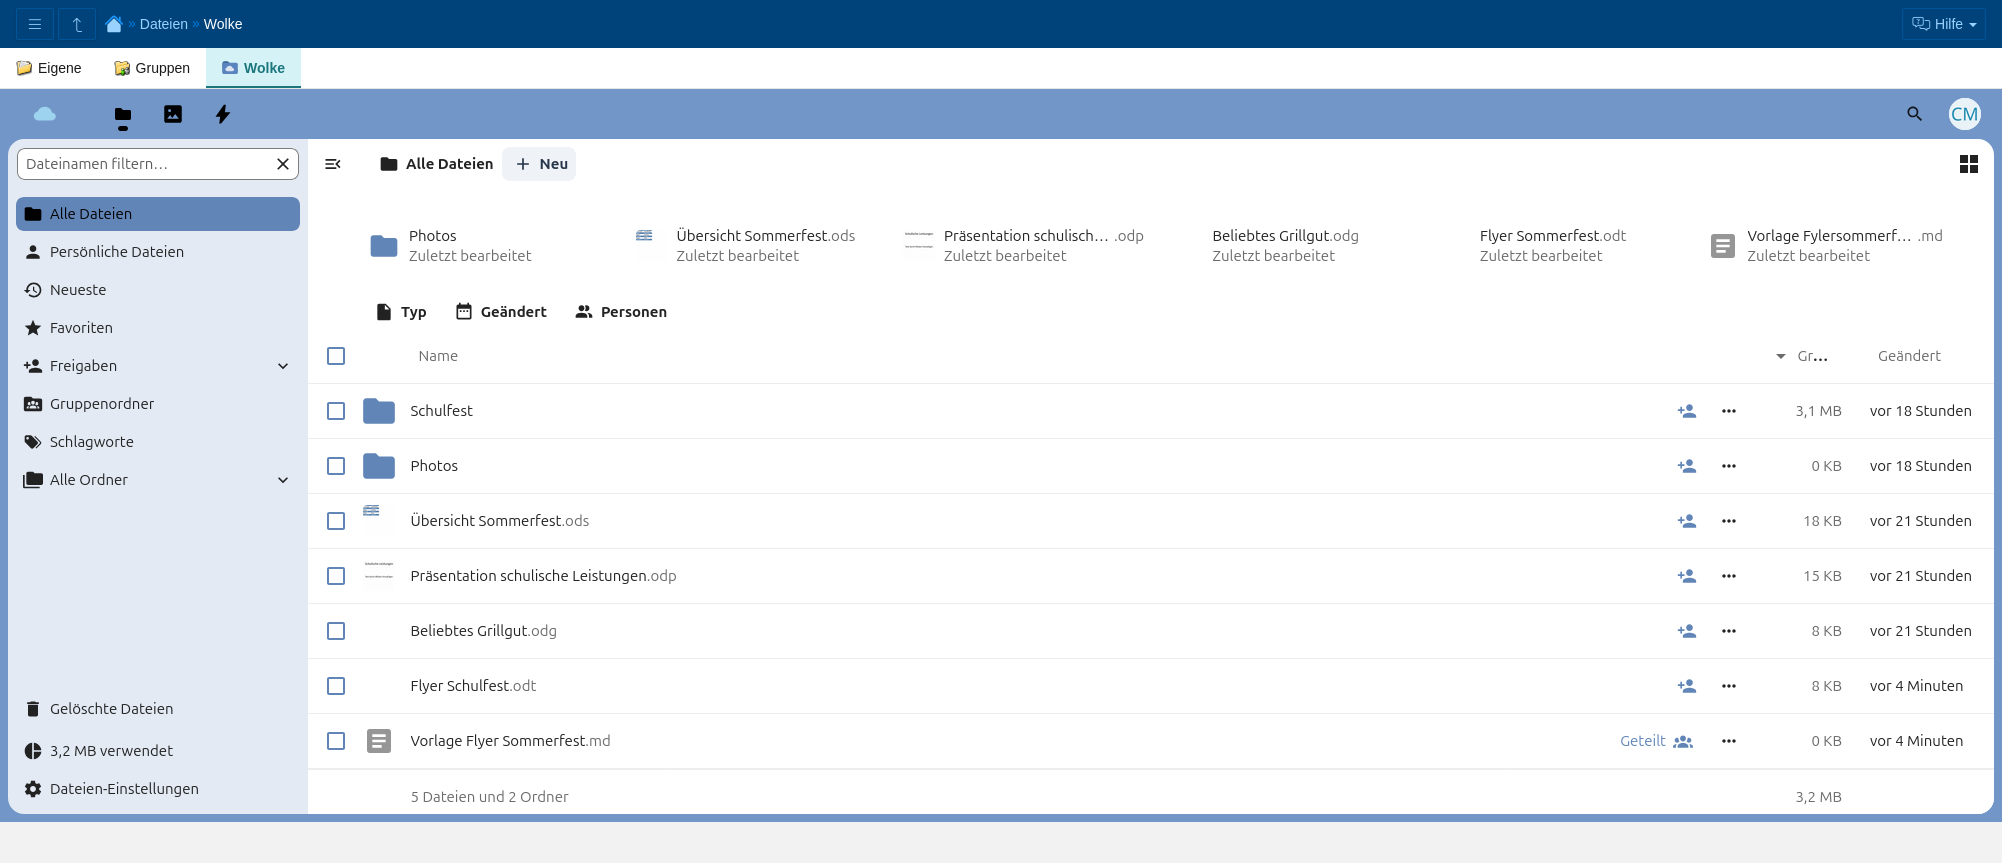The image size is (2002, 863).
Task: Open actions menu for Flyer Schulfest.odt
Action: [1728, 686]
